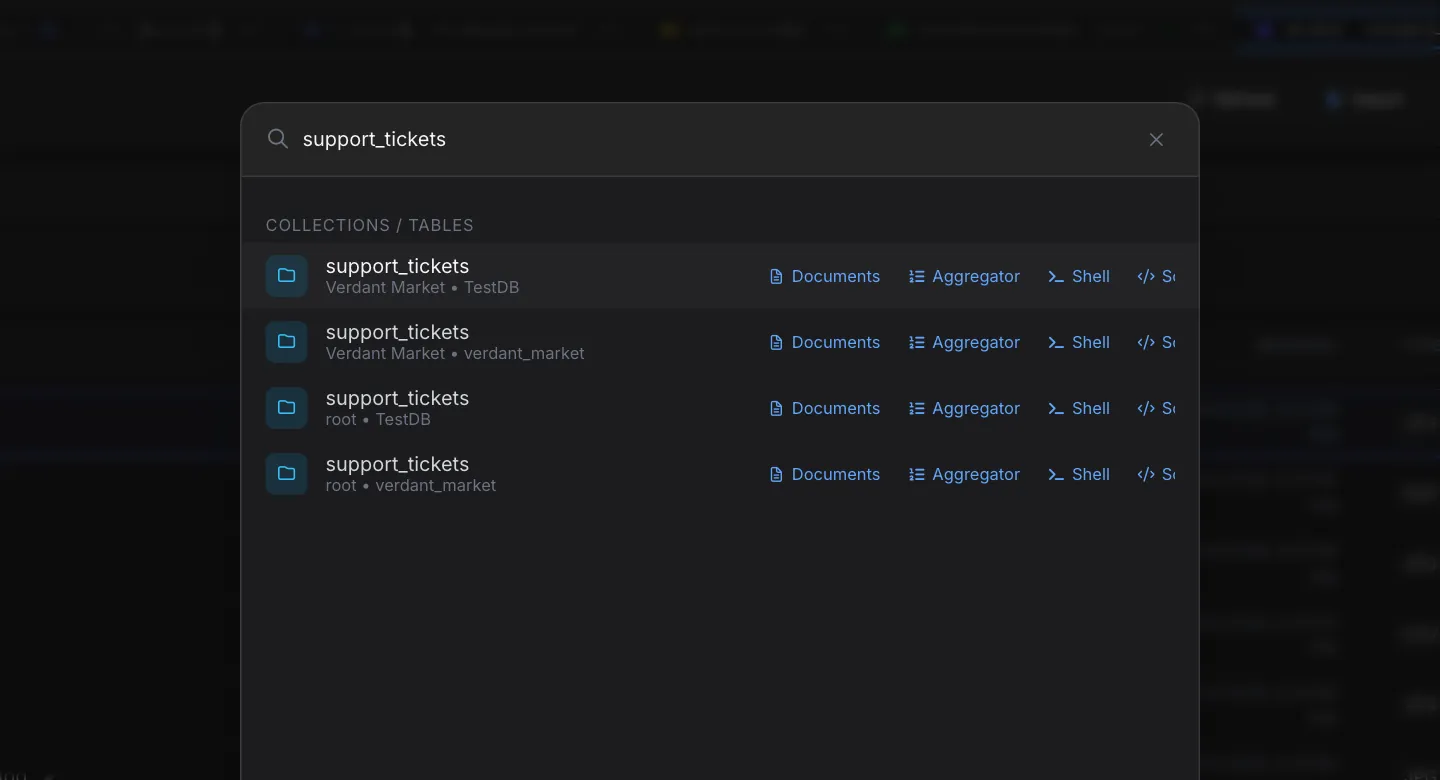Image resolution: width=1440 pixels, height=780 pixels.
Task: Open Aggregator for root • verdant_market support_tickets
Action: point(964,474)
